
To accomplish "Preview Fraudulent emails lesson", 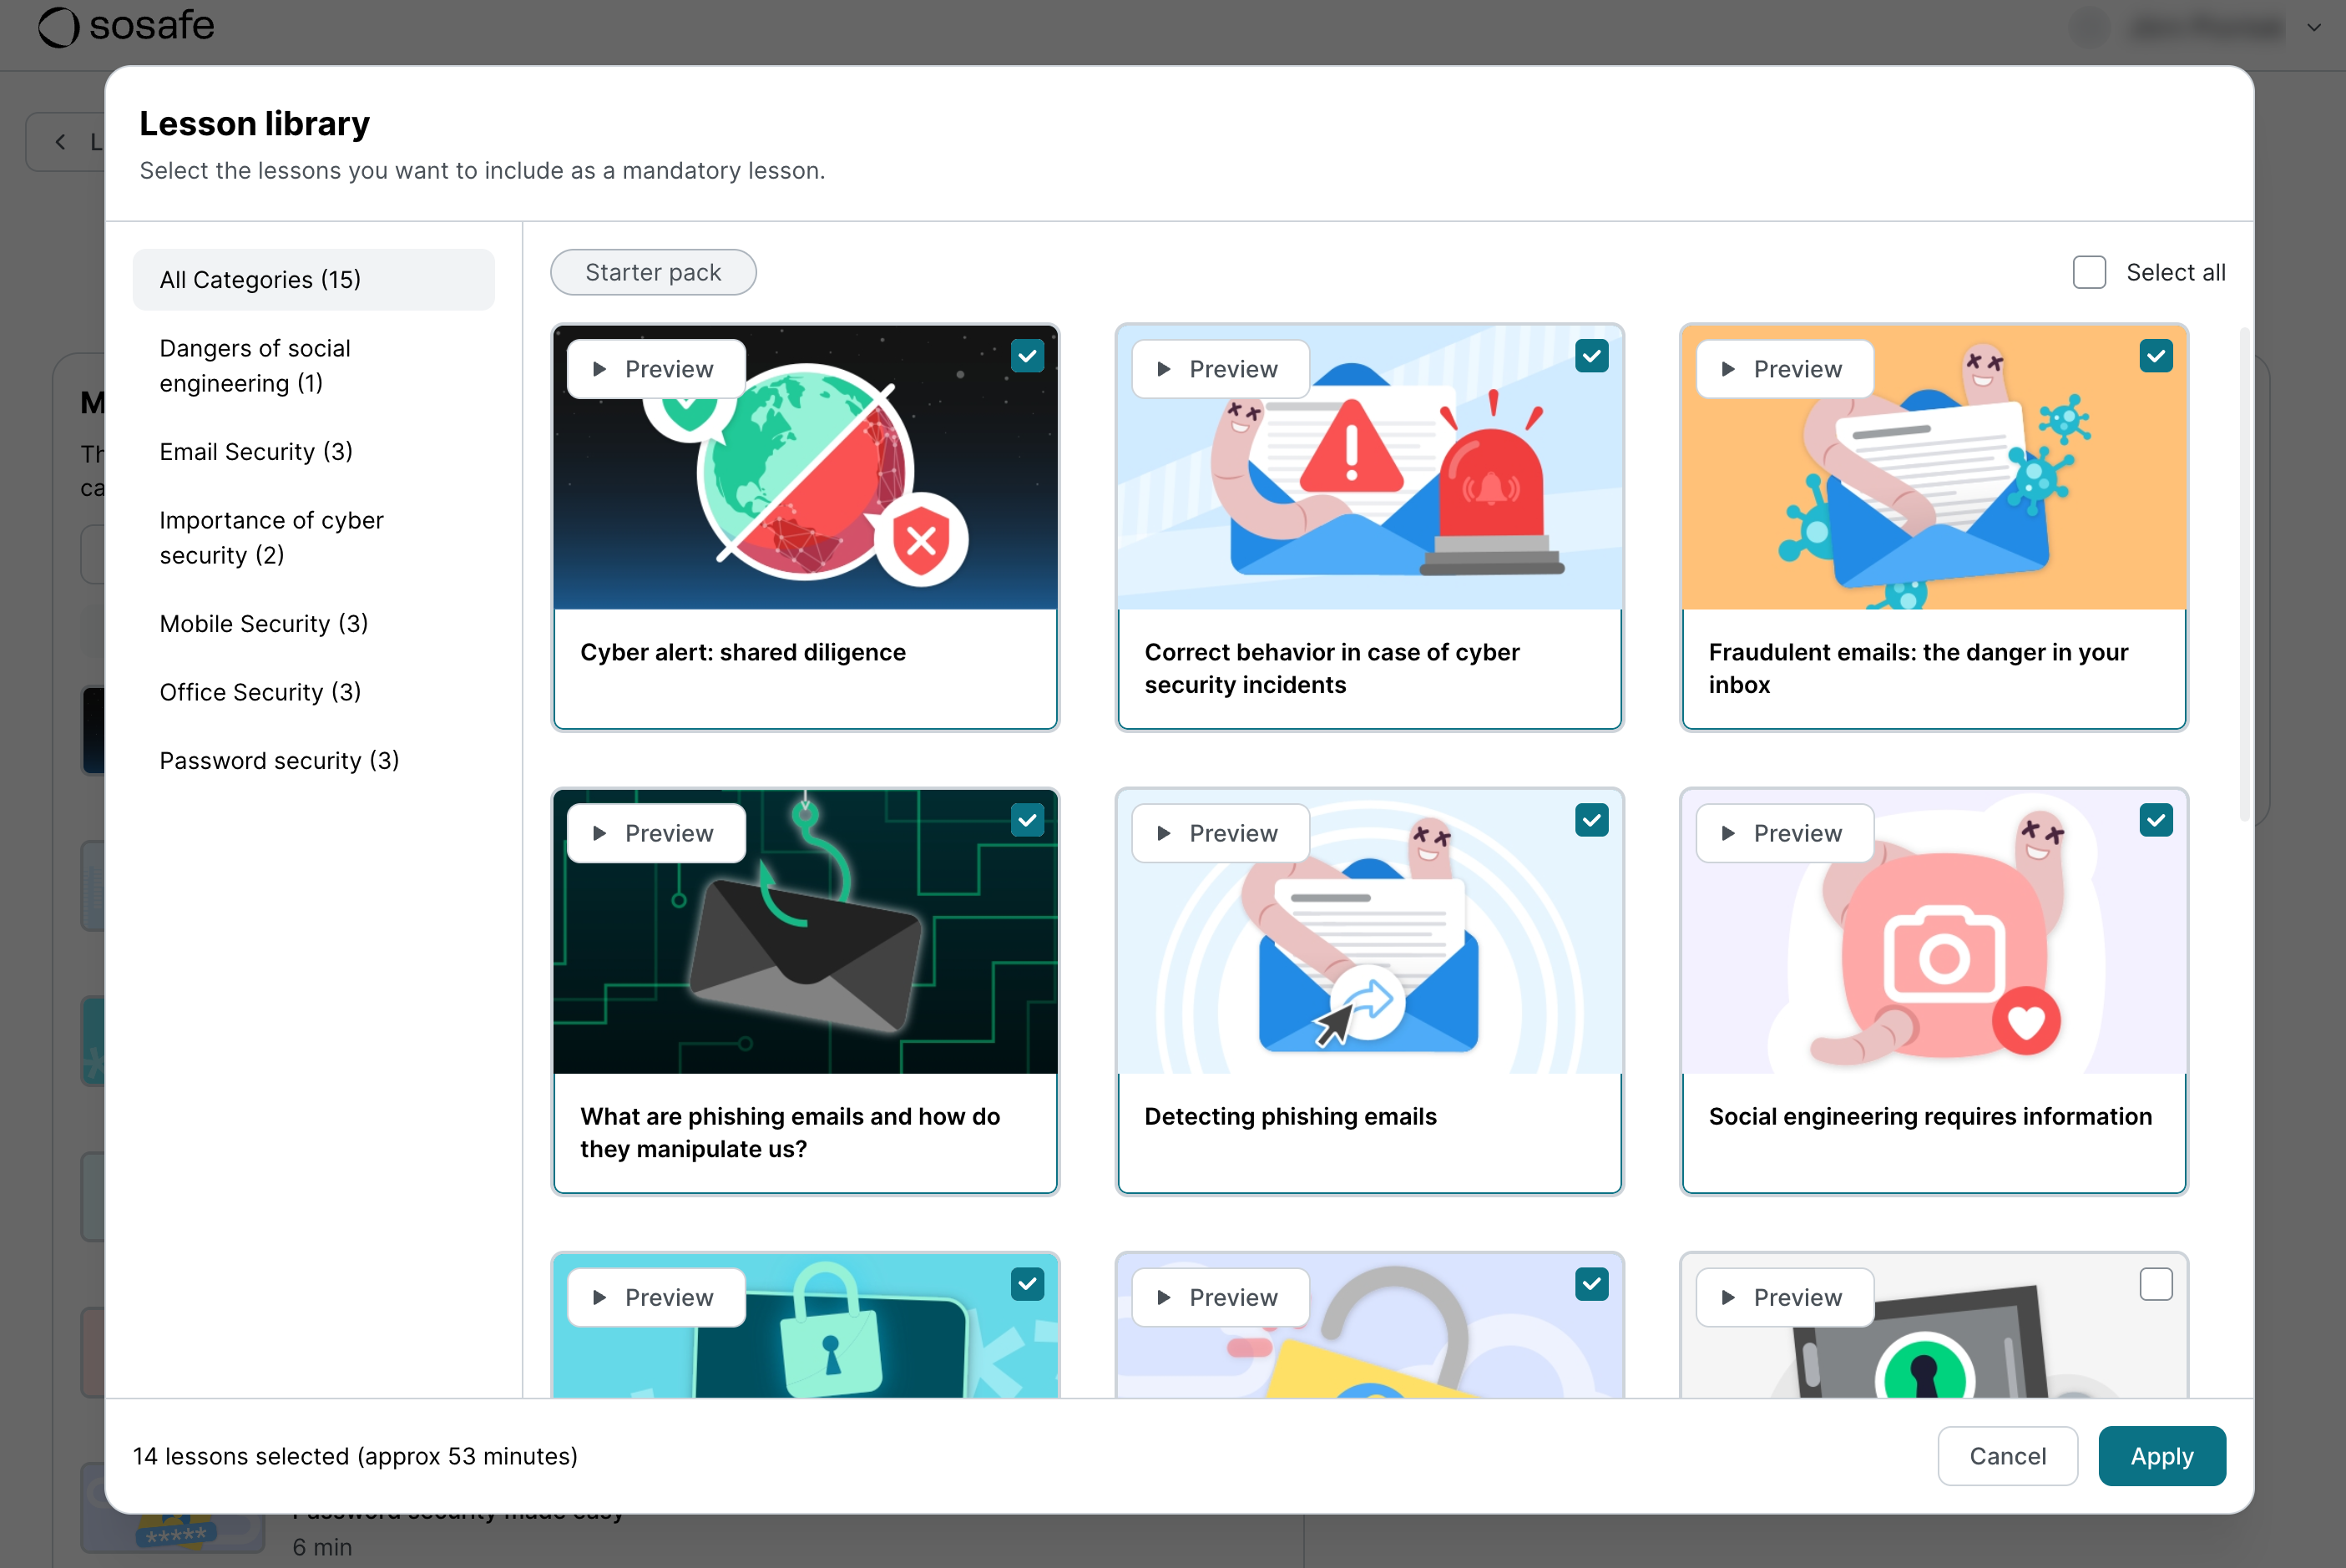I will click(1784, 369).
